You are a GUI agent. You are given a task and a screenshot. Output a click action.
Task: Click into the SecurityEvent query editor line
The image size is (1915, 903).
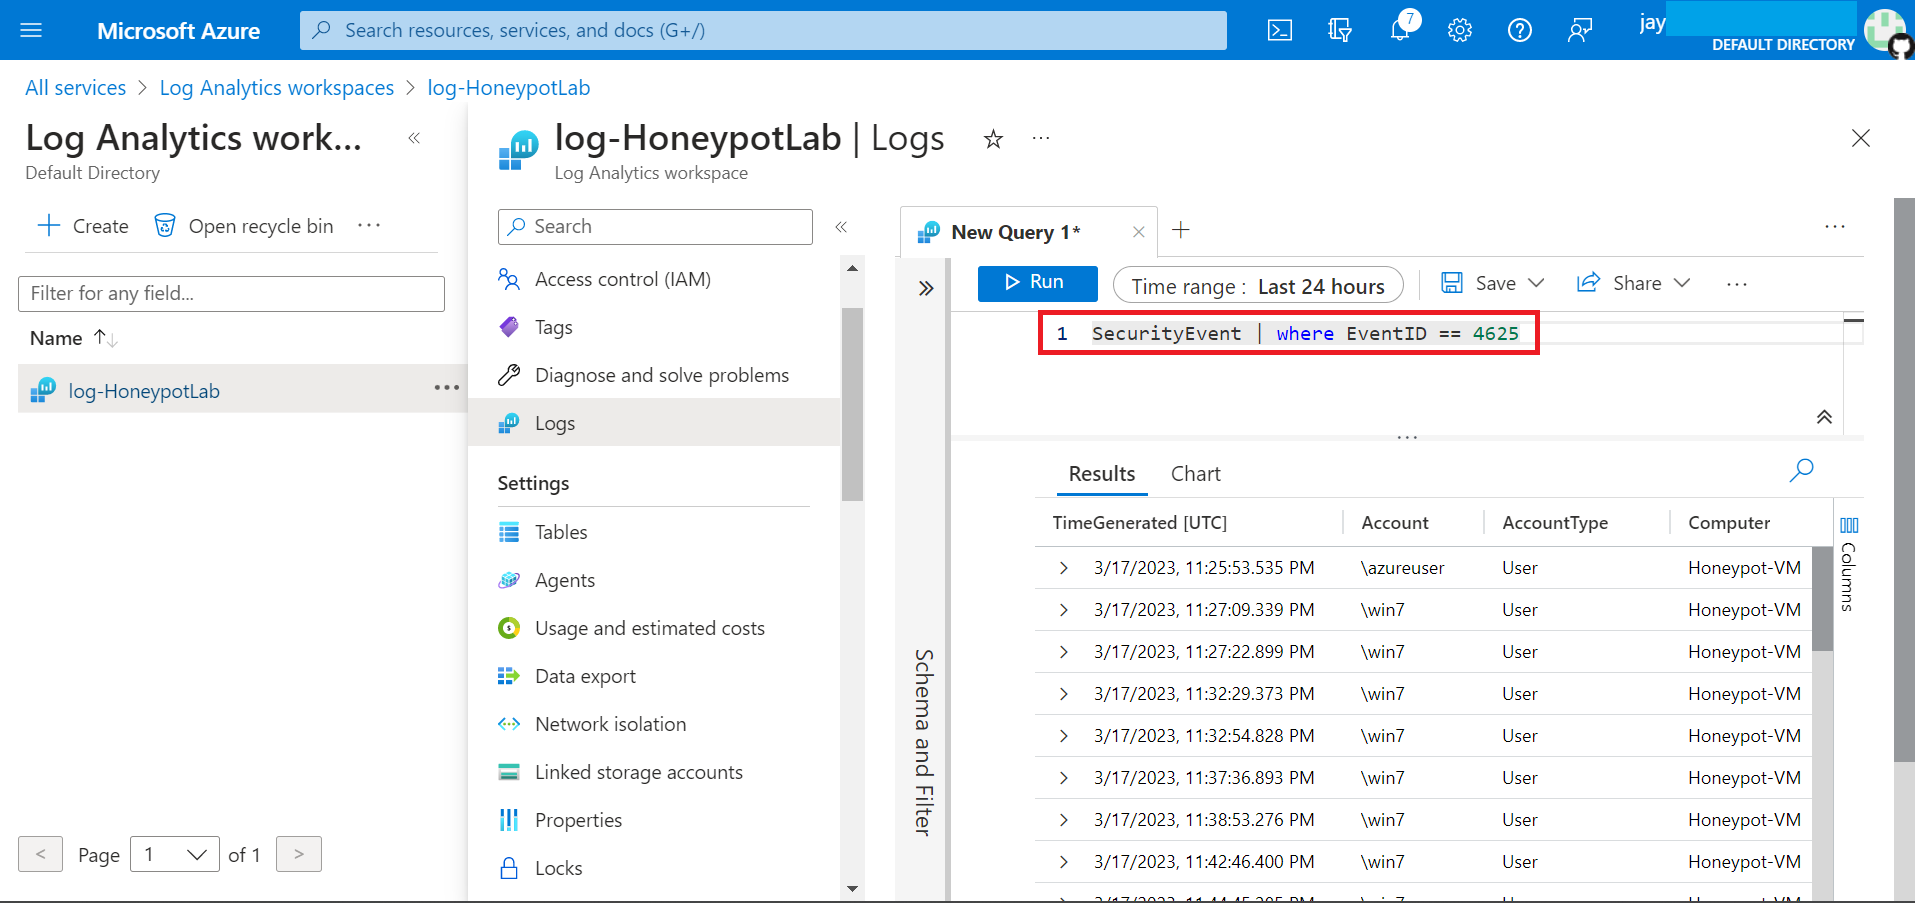tap(1305, 333)
